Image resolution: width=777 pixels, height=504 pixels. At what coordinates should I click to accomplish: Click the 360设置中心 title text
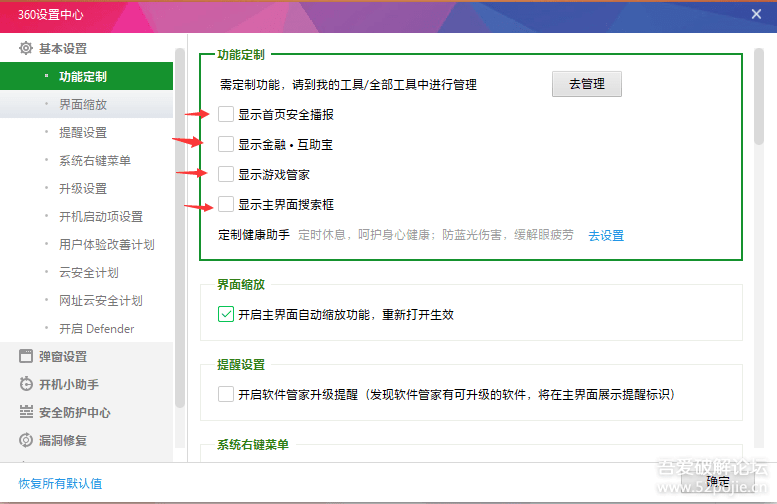(51, 15)
